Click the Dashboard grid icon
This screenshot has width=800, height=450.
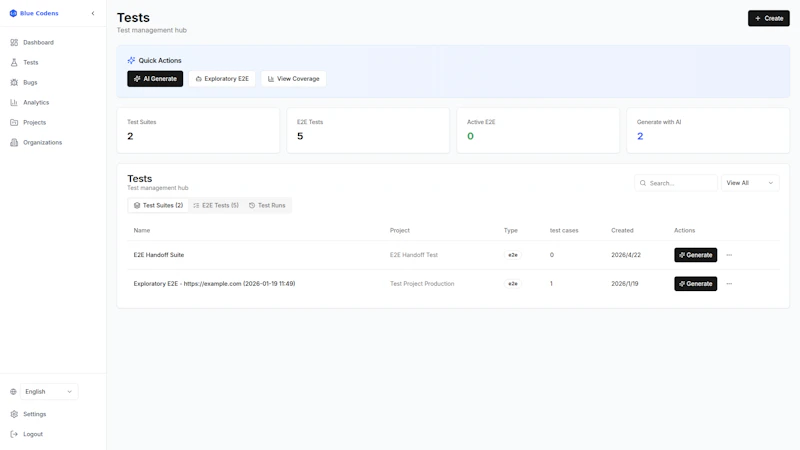pyautogui.click(x=14, y=42)
